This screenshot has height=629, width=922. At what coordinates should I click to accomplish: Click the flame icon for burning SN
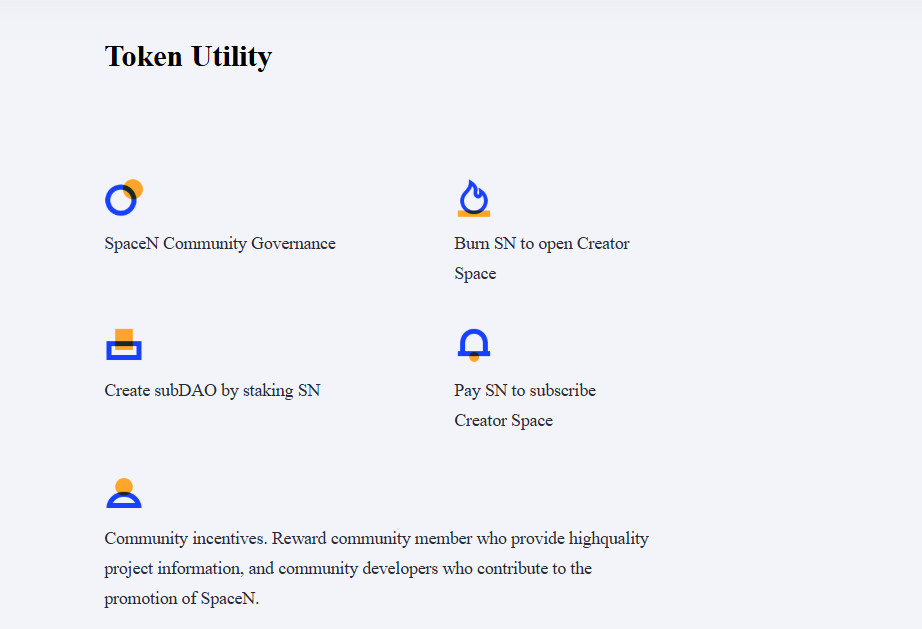coord(473,198)
